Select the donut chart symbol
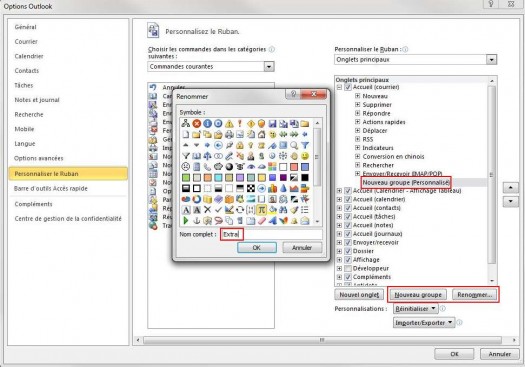The image size is (525, 367). 197,199
